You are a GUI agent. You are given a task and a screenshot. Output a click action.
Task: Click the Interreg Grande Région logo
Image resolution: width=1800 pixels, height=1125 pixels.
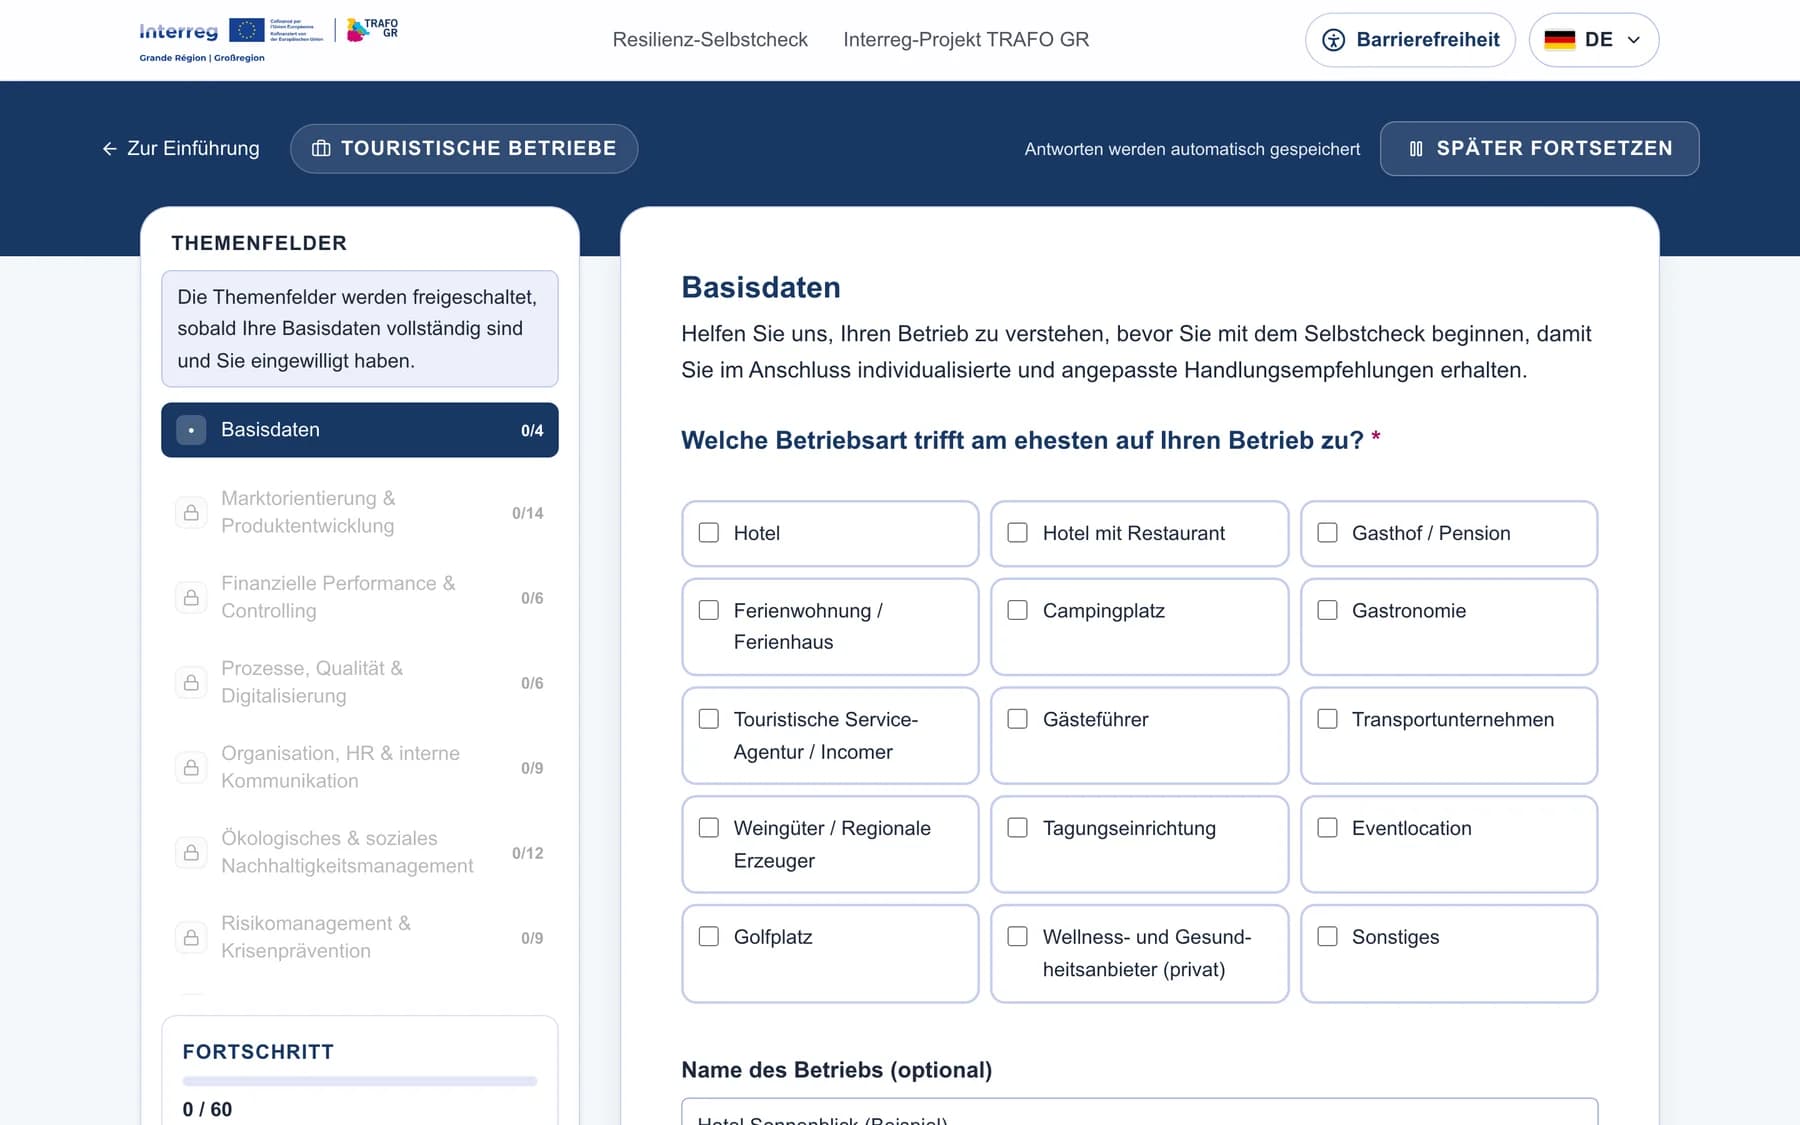coord(231,40)
